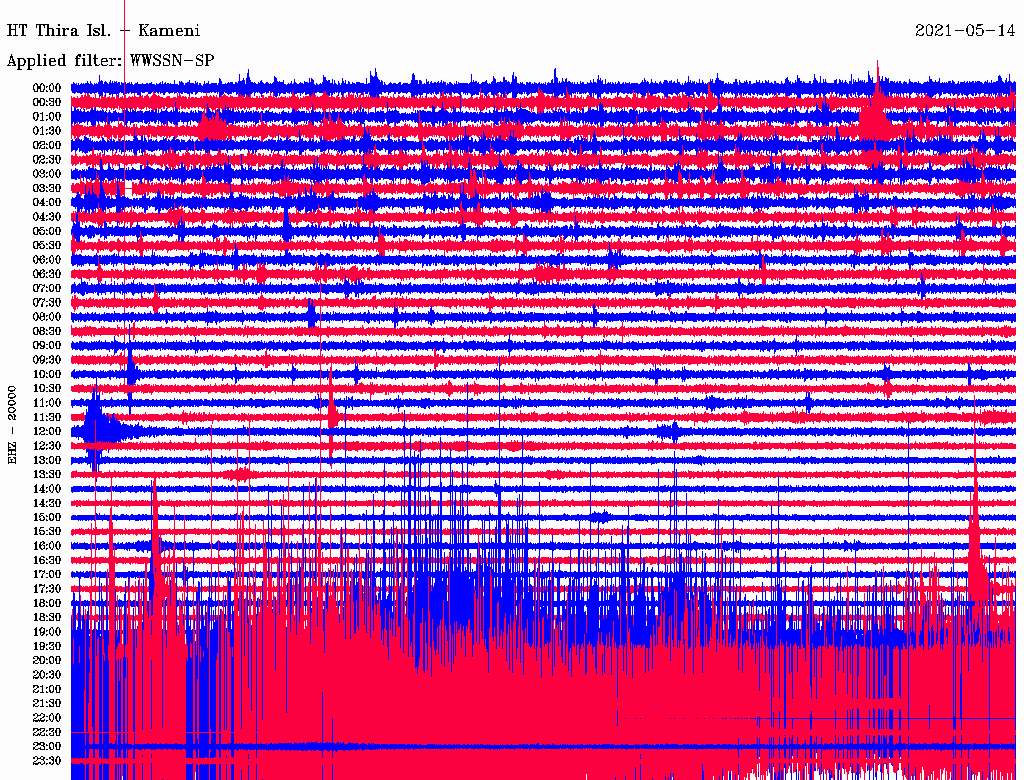The height and width of the screenshot is (780, 1024).
Task: Select the 21:00 time row label
Action: pos(47,689)
